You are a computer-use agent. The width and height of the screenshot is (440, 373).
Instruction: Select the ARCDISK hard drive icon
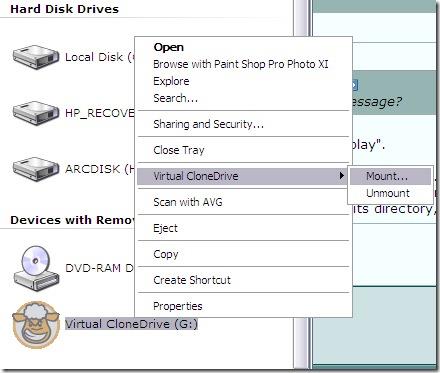[36, 169]
